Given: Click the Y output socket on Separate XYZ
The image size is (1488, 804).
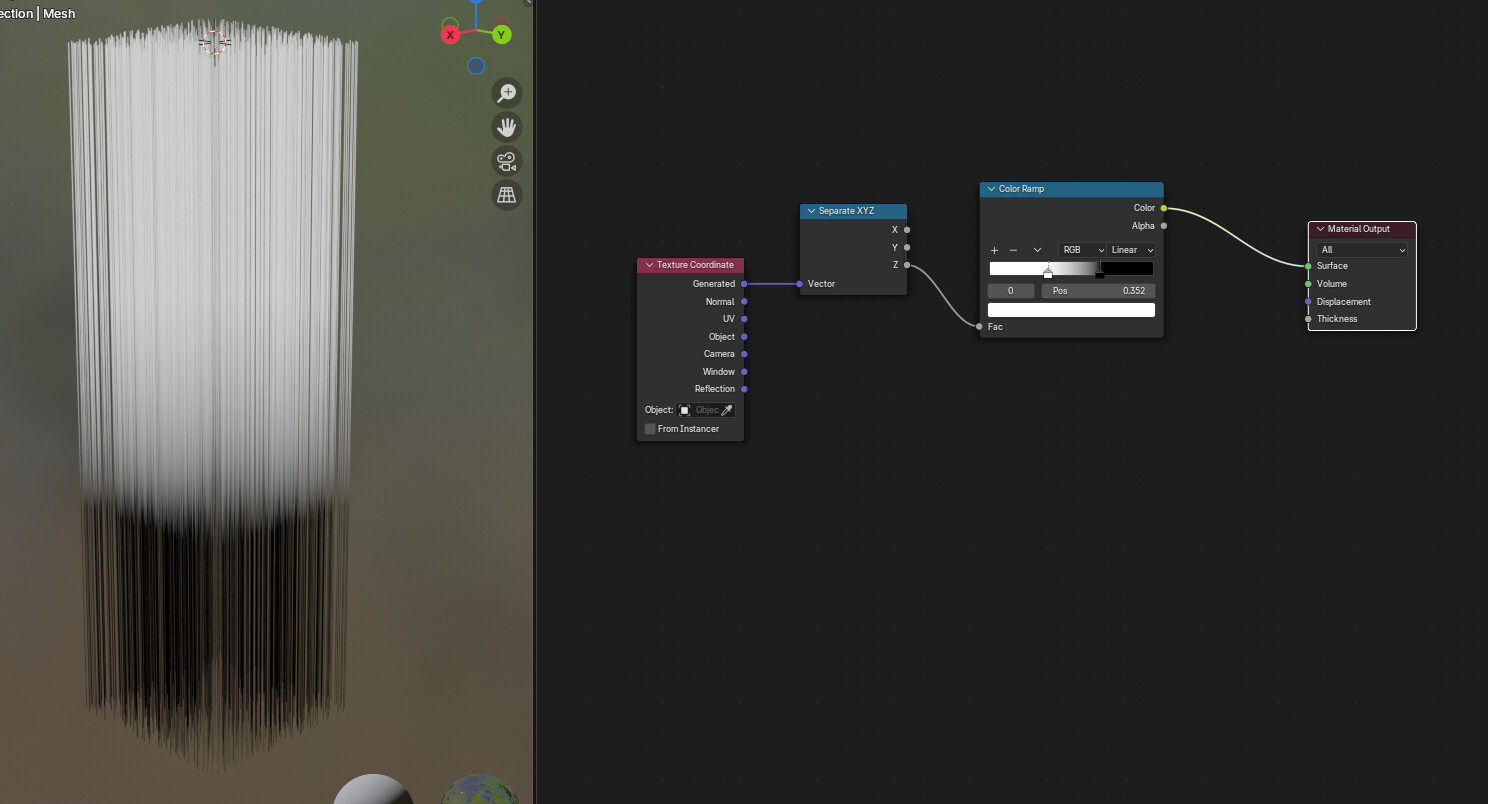Looking at the screenshot, I should tap(907, 247).
